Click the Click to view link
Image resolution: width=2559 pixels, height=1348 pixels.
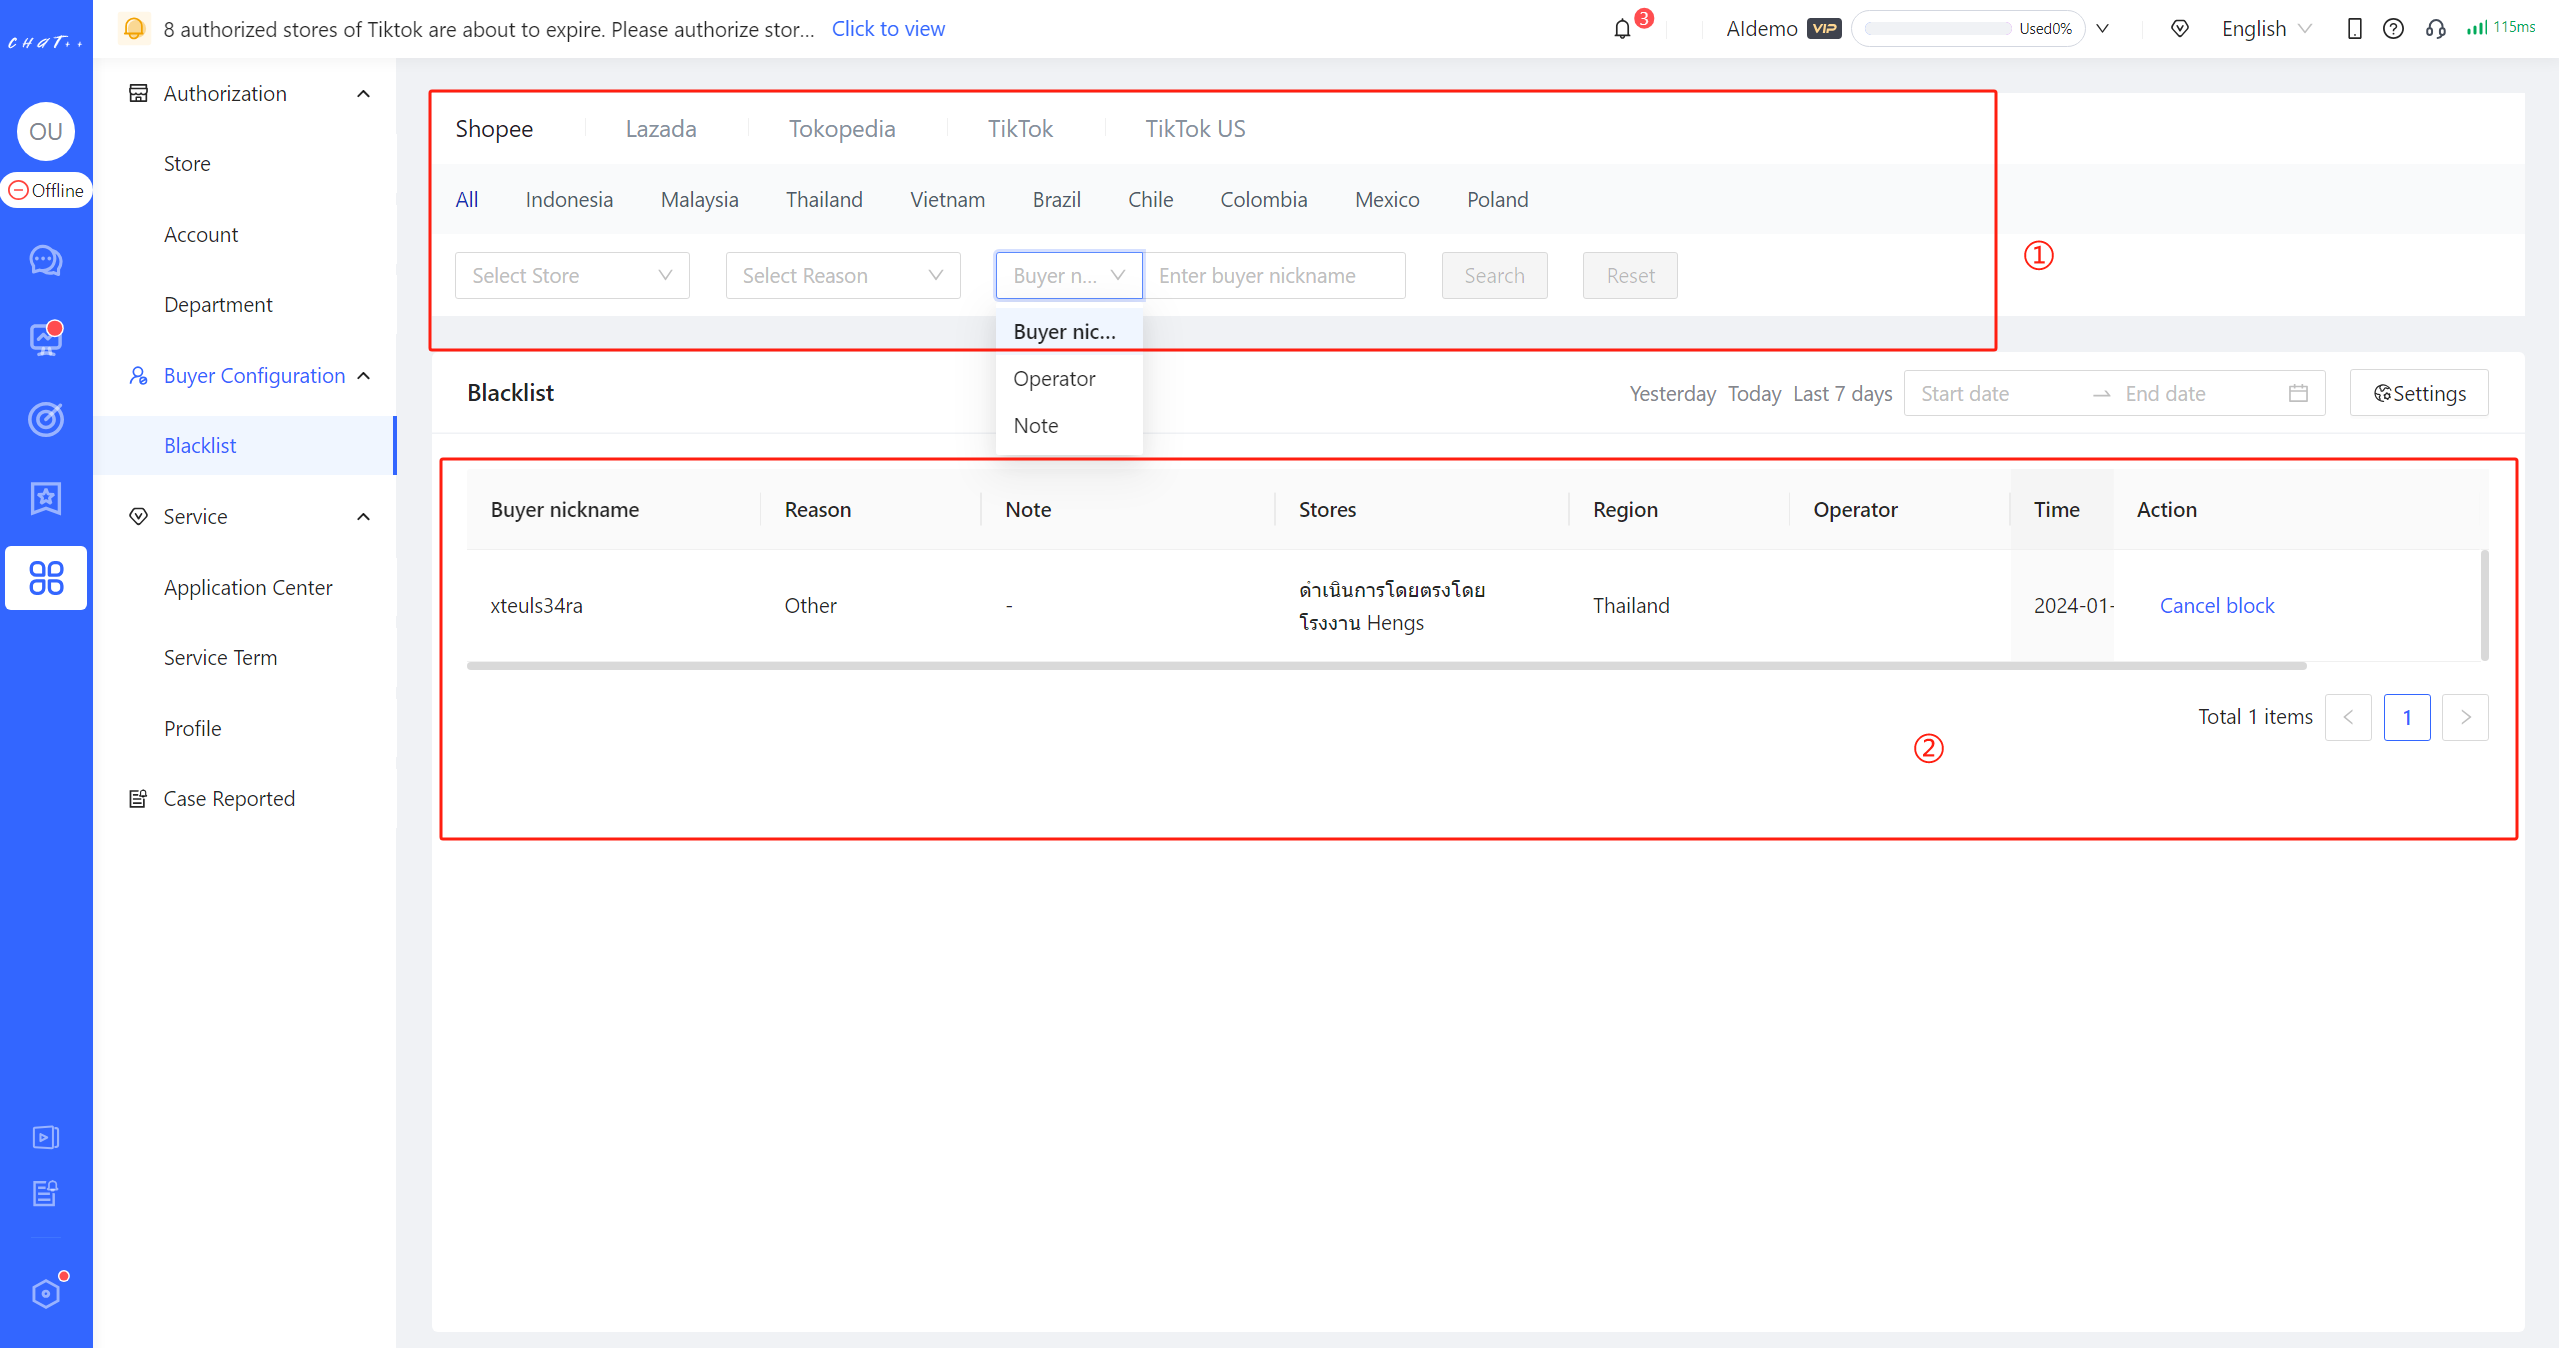888,28
